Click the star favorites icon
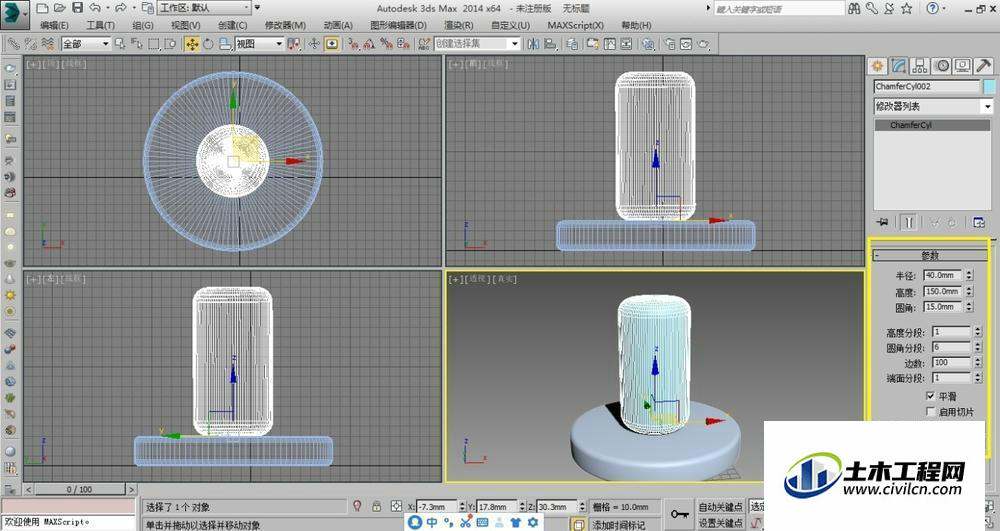 tap(906, 8)
